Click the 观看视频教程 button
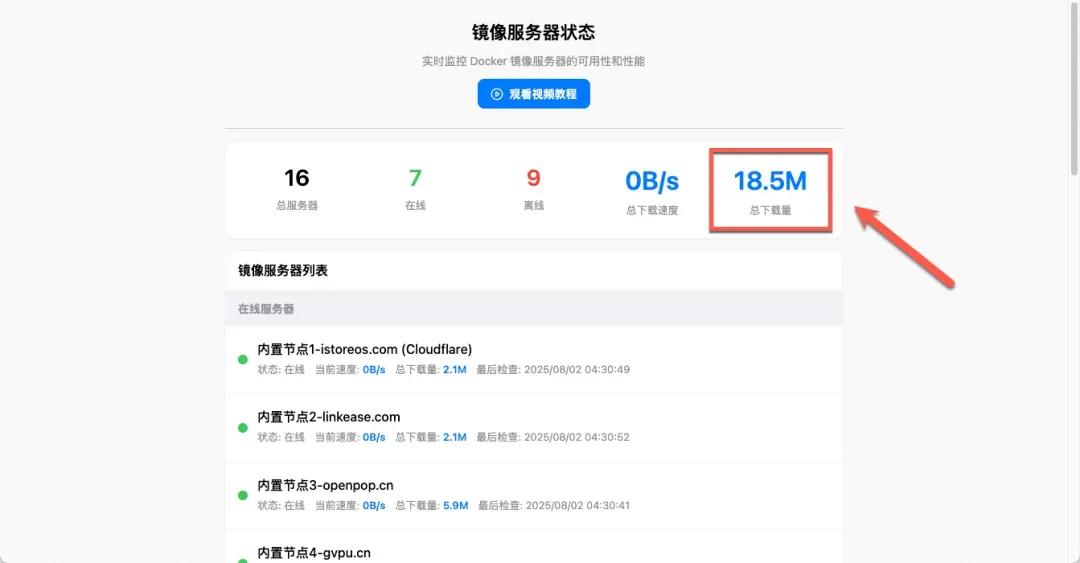 click(x=533, y=94)
